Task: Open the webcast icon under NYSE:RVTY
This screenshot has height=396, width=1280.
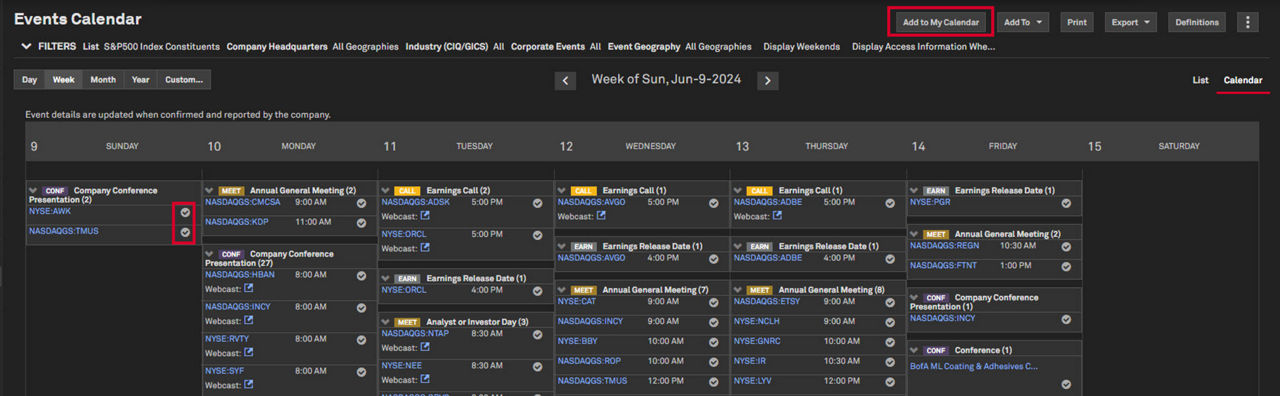Action: [x=249, y=352]
